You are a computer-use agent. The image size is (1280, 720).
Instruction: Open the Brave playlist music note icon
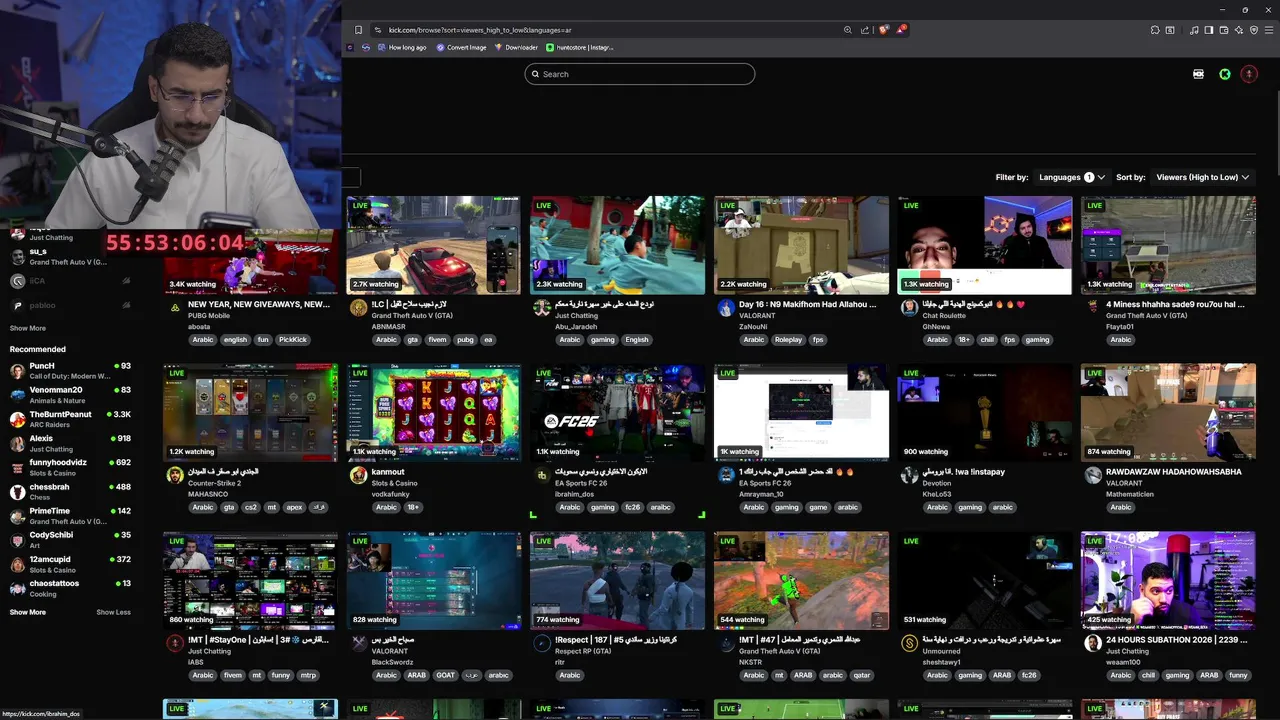pos(1194,30)
